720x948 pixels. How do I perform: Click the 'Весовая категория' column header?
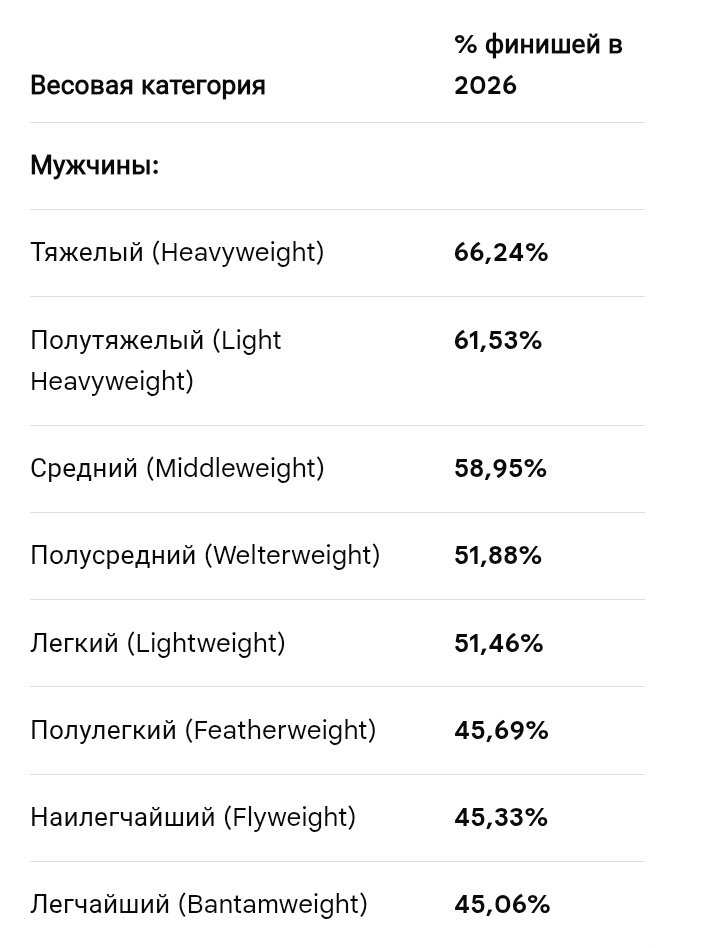148,85
